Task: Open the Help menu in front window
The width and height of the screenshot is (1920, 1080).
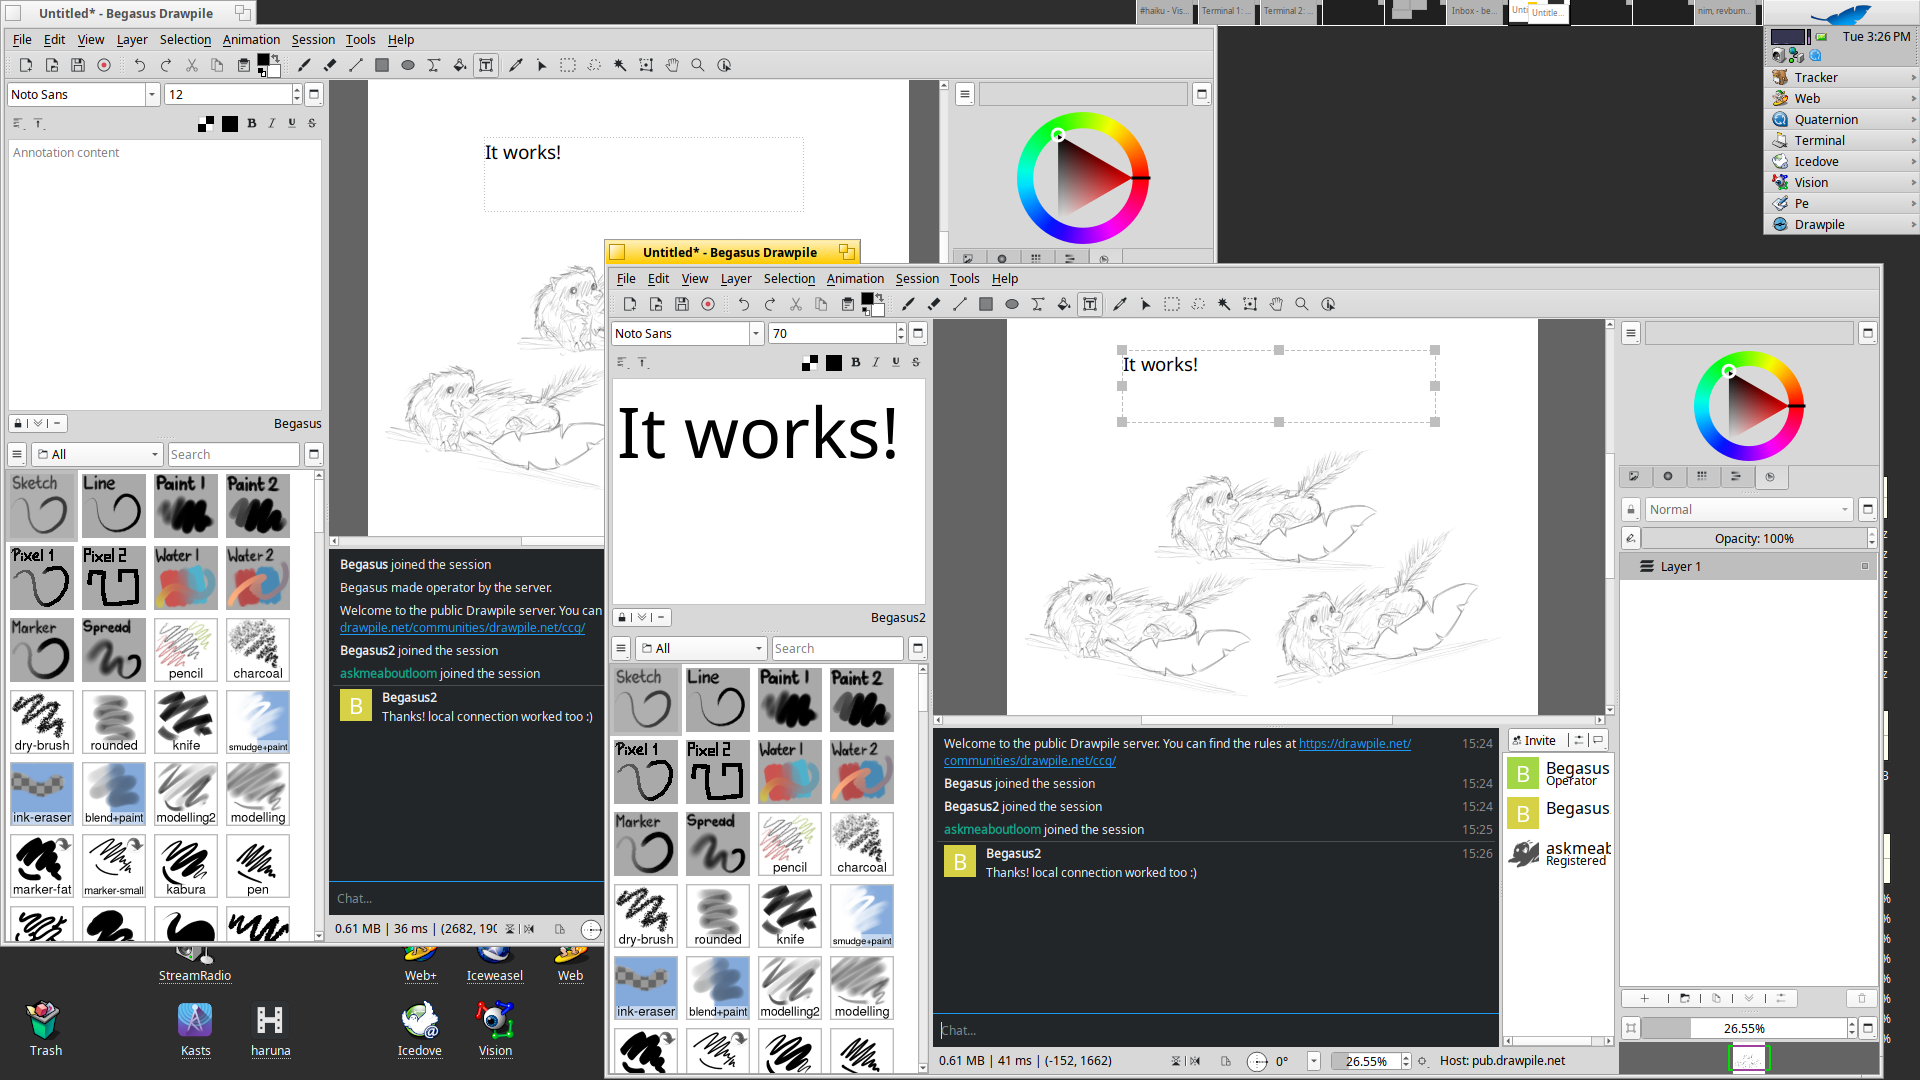Action: pos(1005,279)
